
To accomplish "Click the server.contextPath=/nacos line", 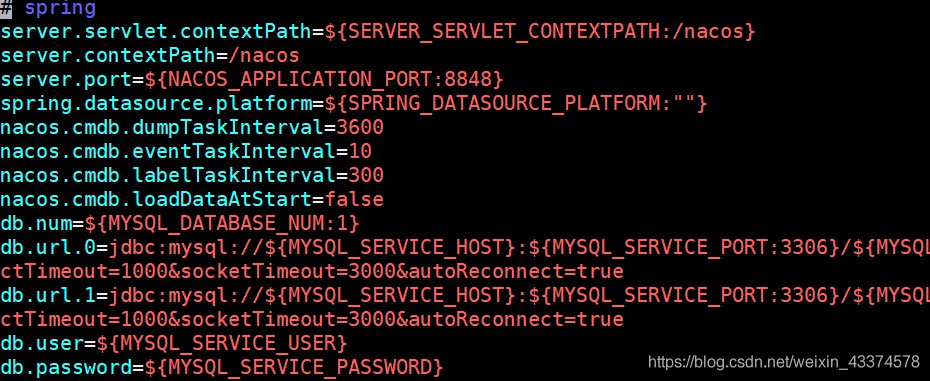I will (x=150, y=56).
